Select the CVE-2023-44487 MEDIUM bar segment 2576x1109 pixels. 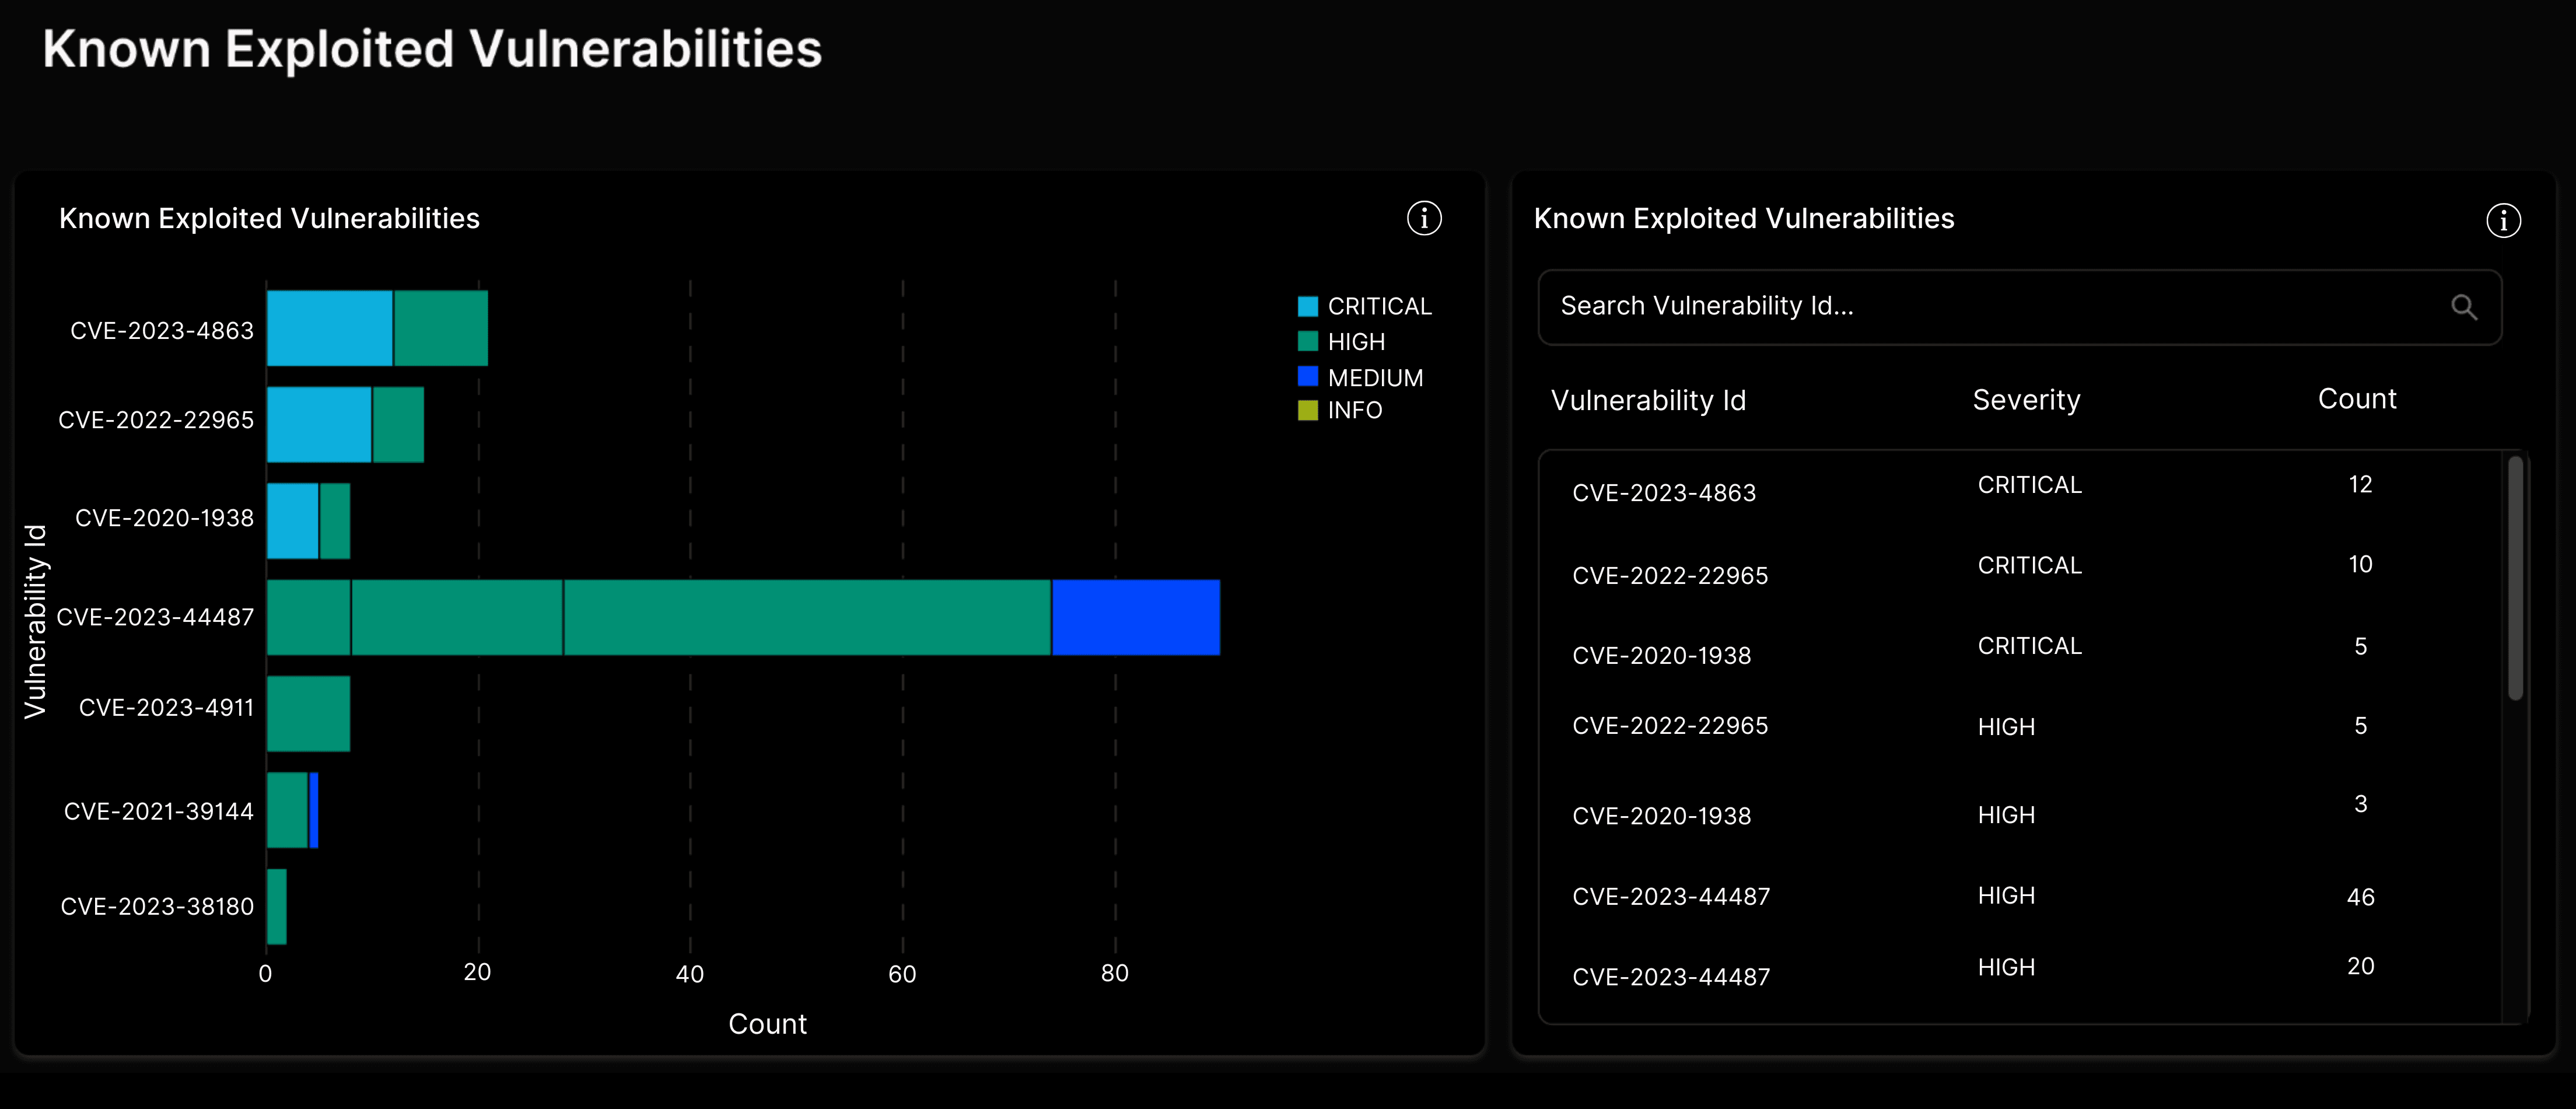[x=1135, y=617]
